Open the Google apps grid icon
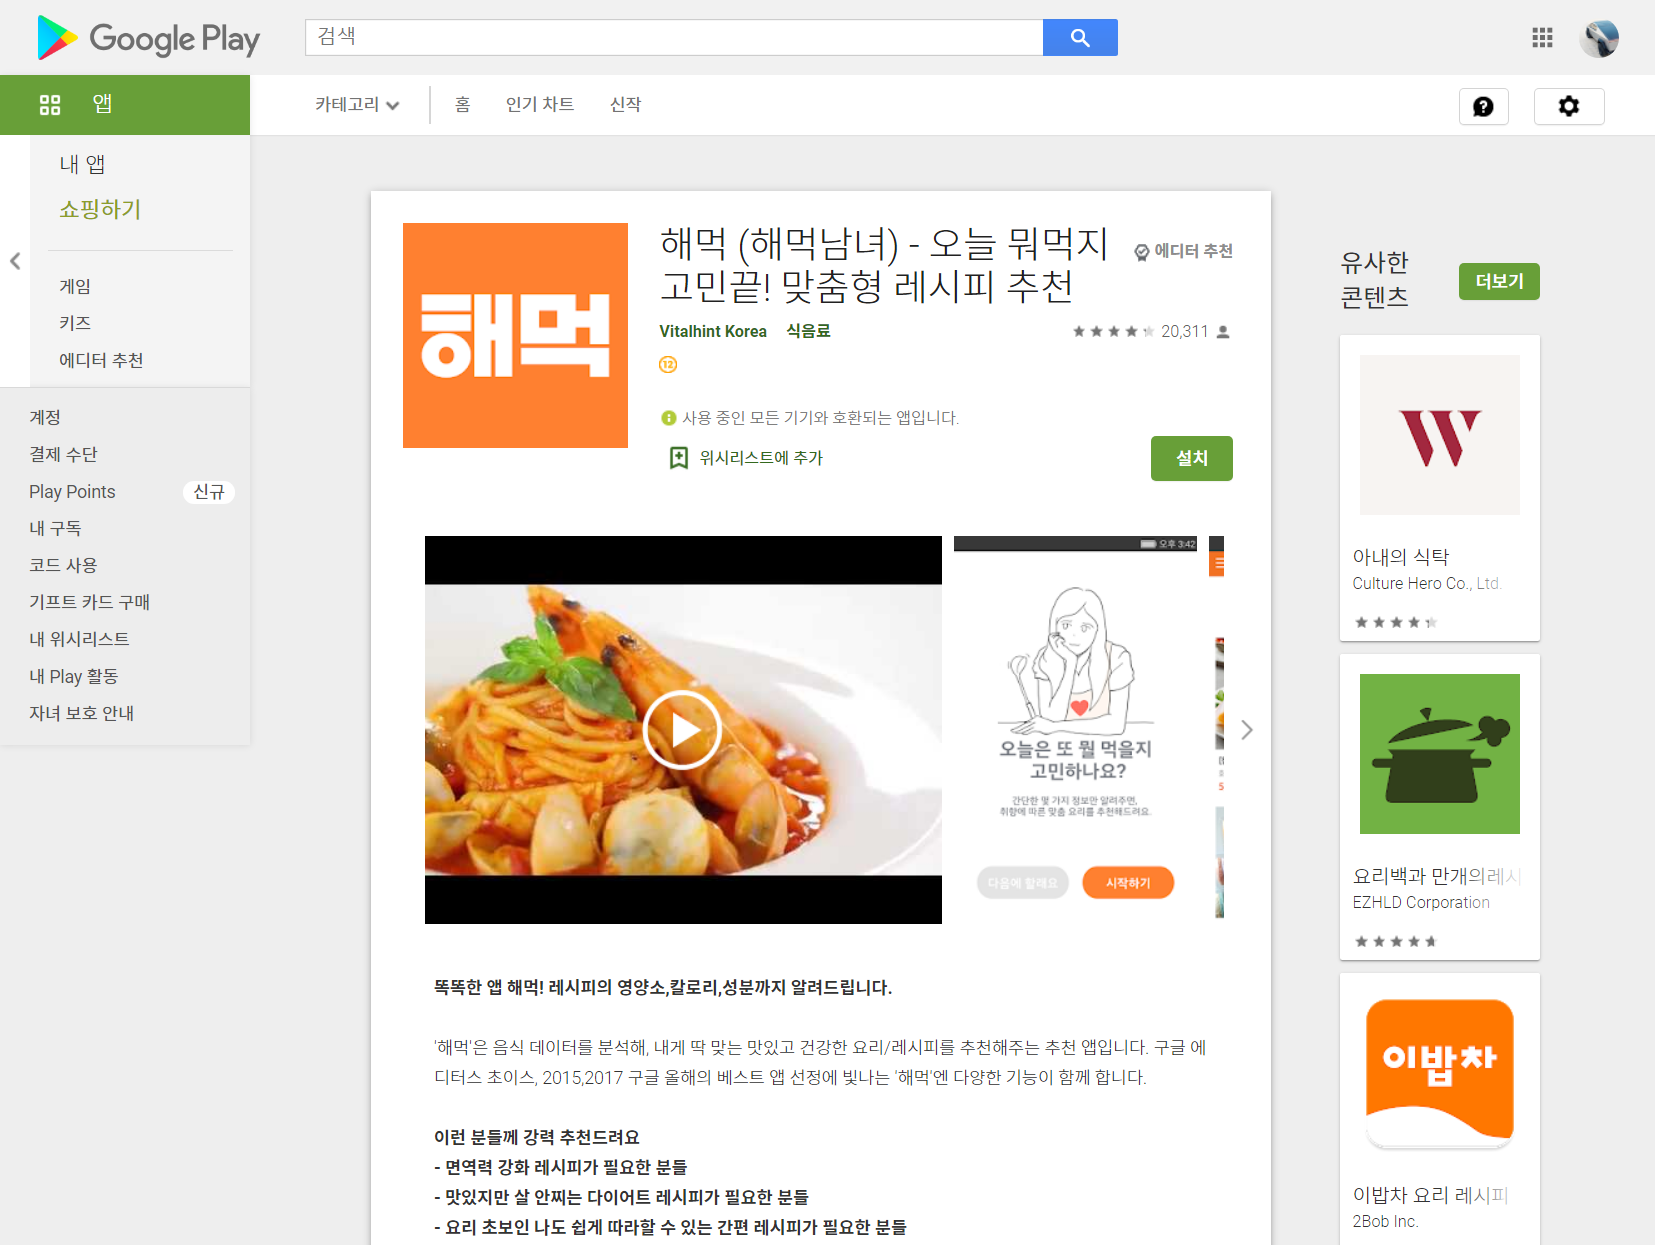This screenshot has width=1655, height=1245. pos(1542,38)
